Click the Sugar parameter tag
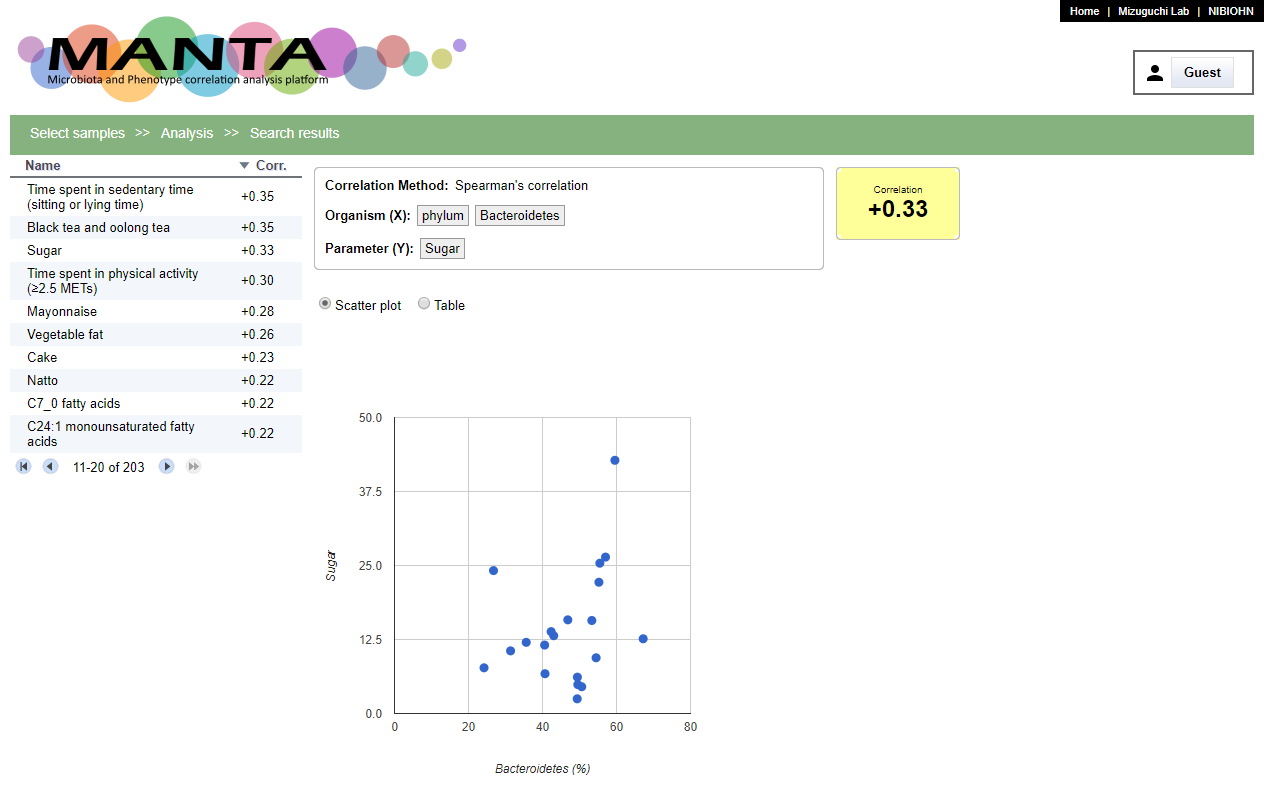 click(x=443, y=248)
